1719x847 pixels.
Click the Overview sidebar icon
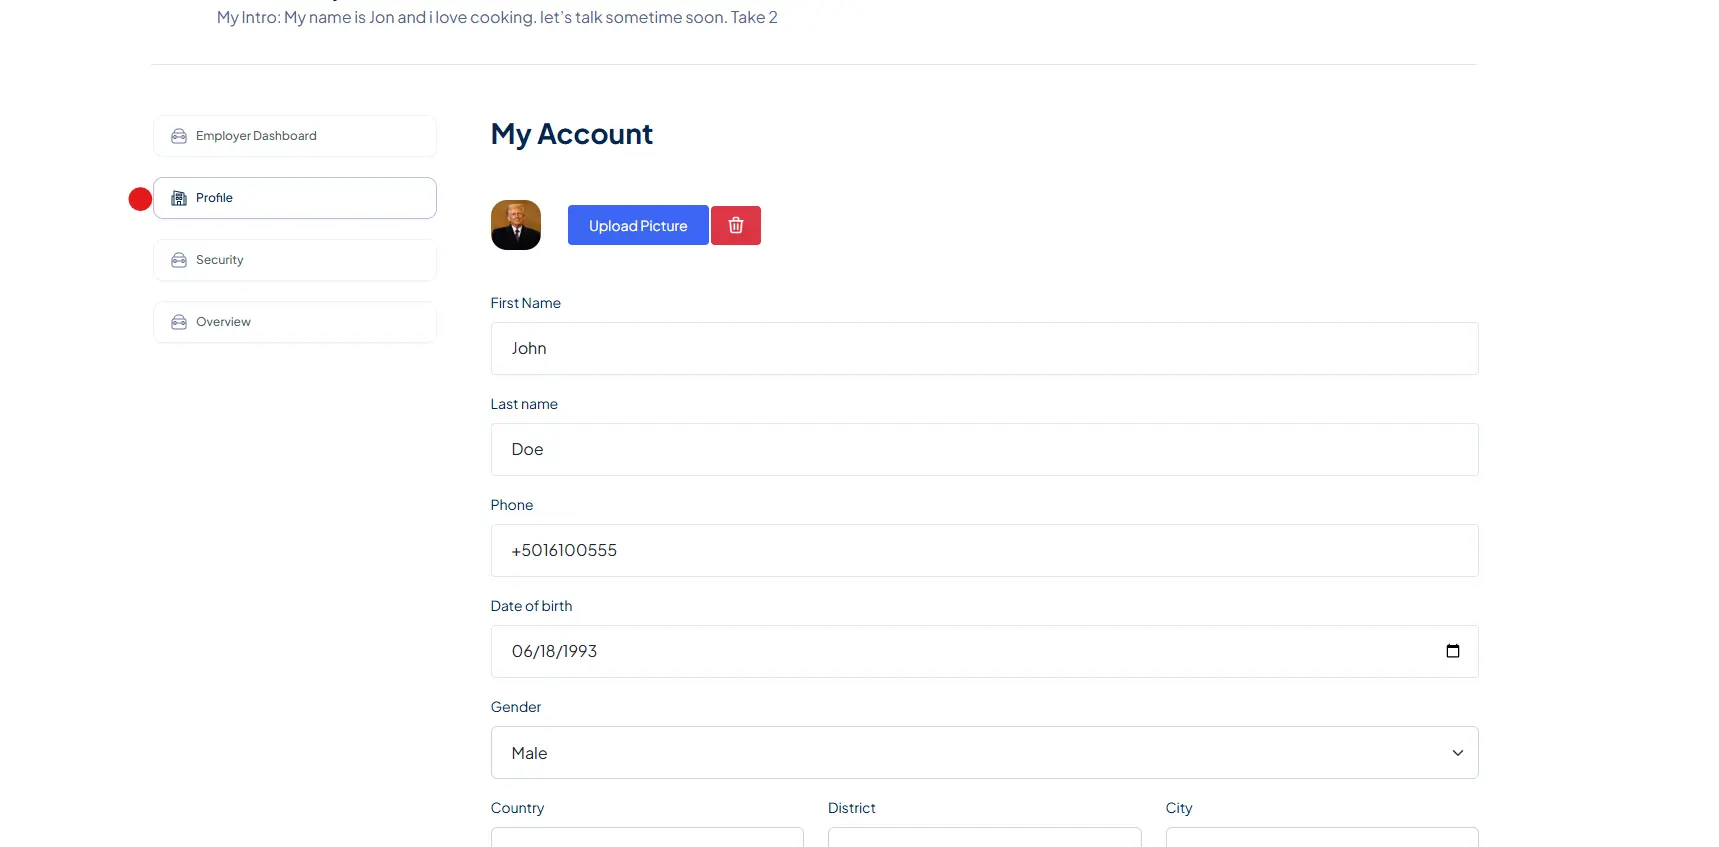coord(179,322)
